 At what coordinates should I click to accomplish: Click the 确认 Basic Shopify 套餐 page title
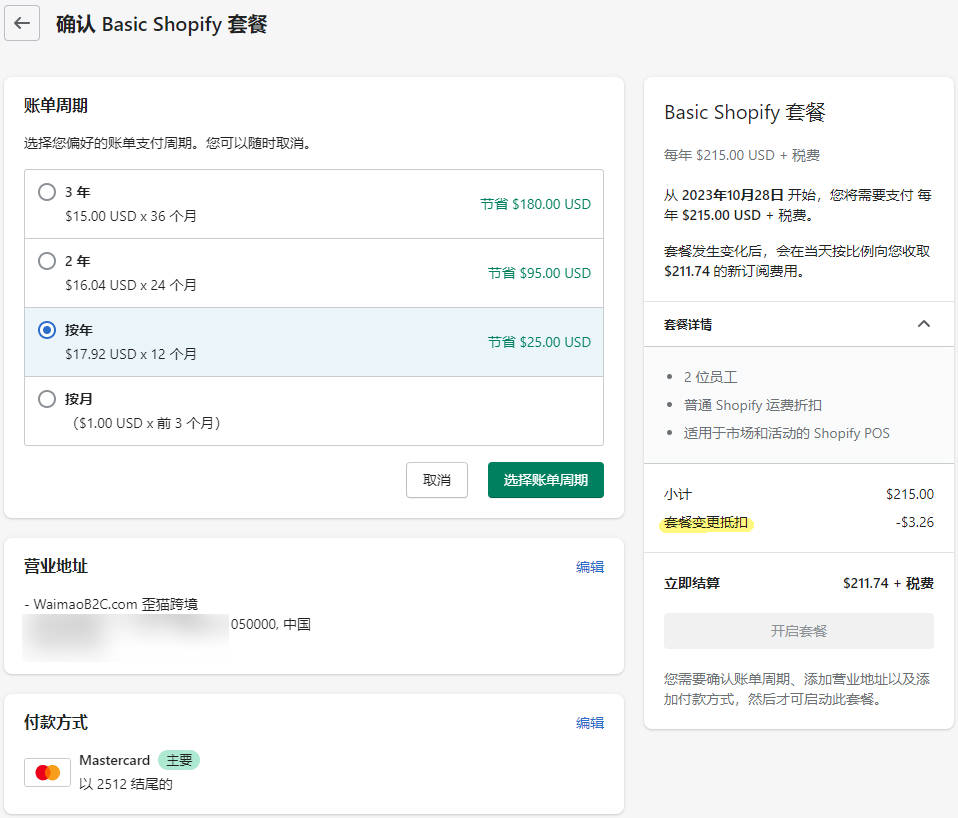click(161, 24)
